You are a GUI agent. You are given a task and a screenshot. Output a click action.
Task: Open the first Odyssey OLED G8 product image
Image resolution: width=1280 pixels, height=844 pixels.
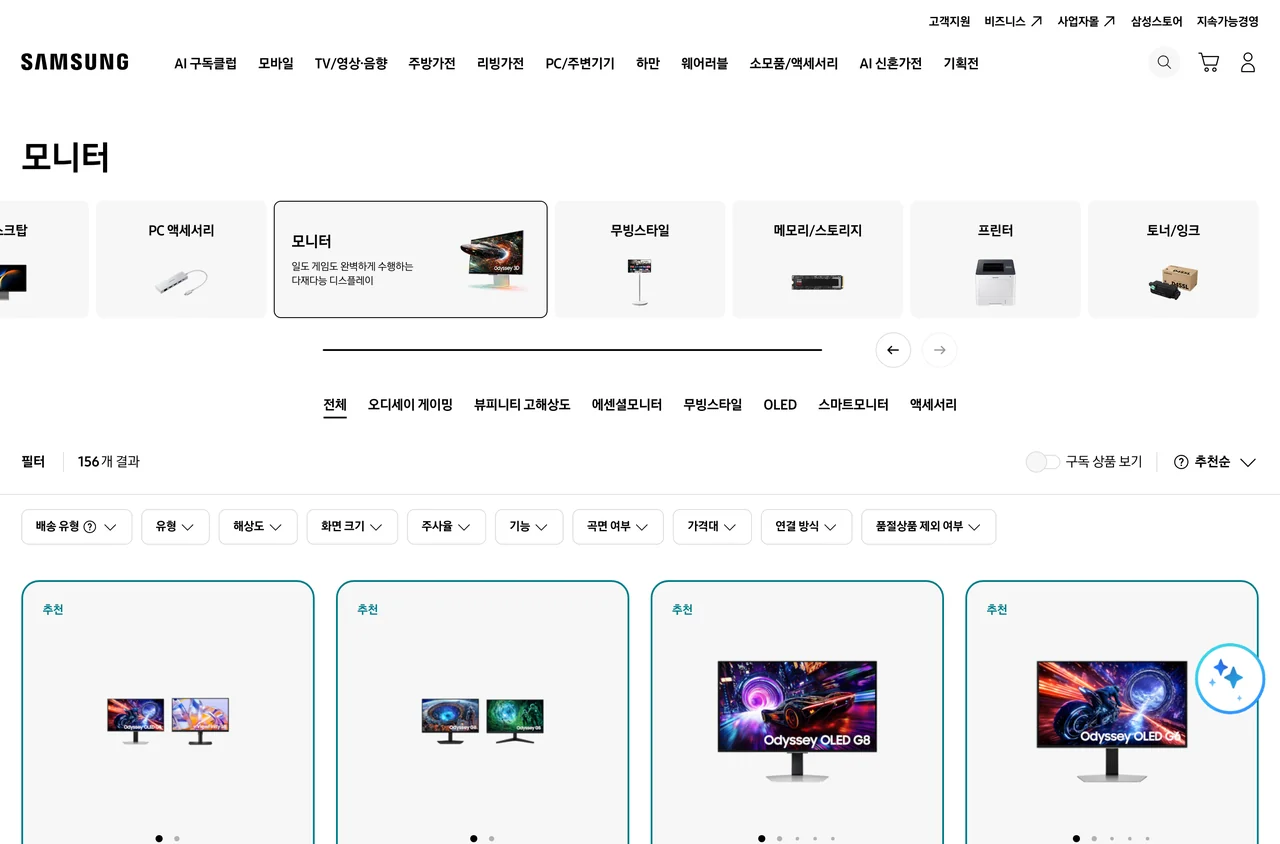pyautogui.click(x=797, y=720)
